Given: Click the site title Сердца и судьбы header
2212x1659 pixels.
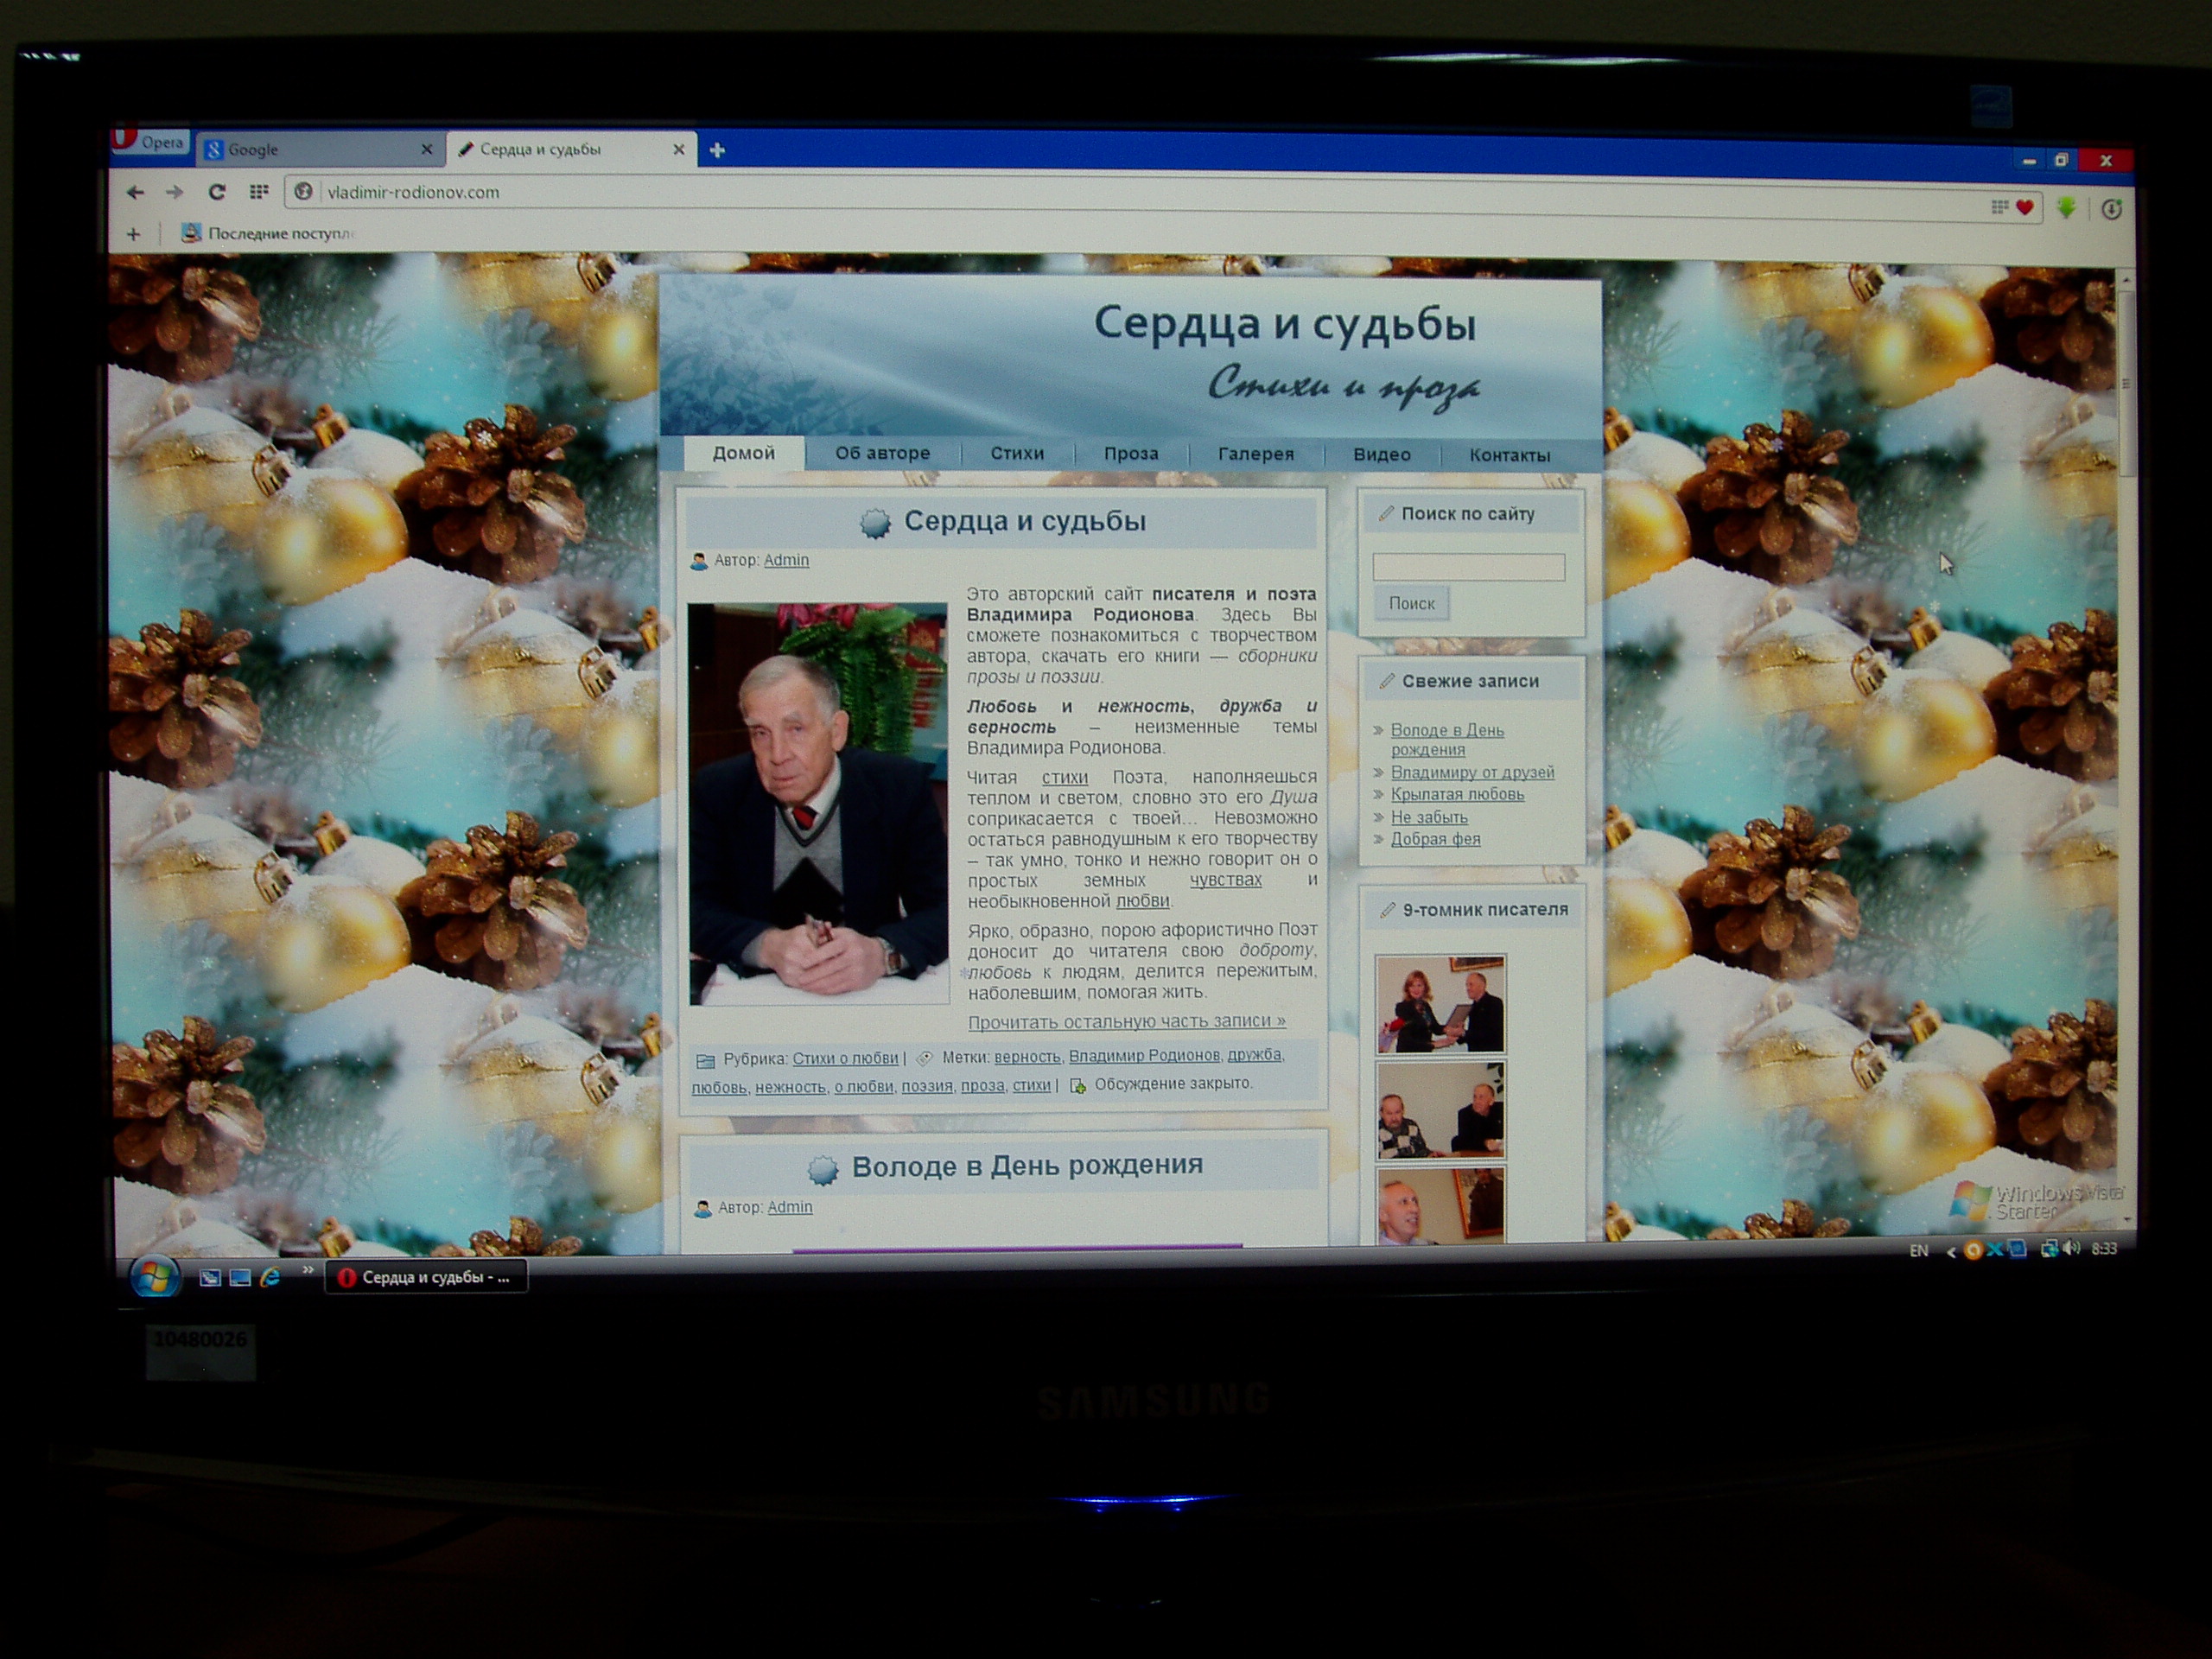Looking at the screenshot, I should point(1285,324).
